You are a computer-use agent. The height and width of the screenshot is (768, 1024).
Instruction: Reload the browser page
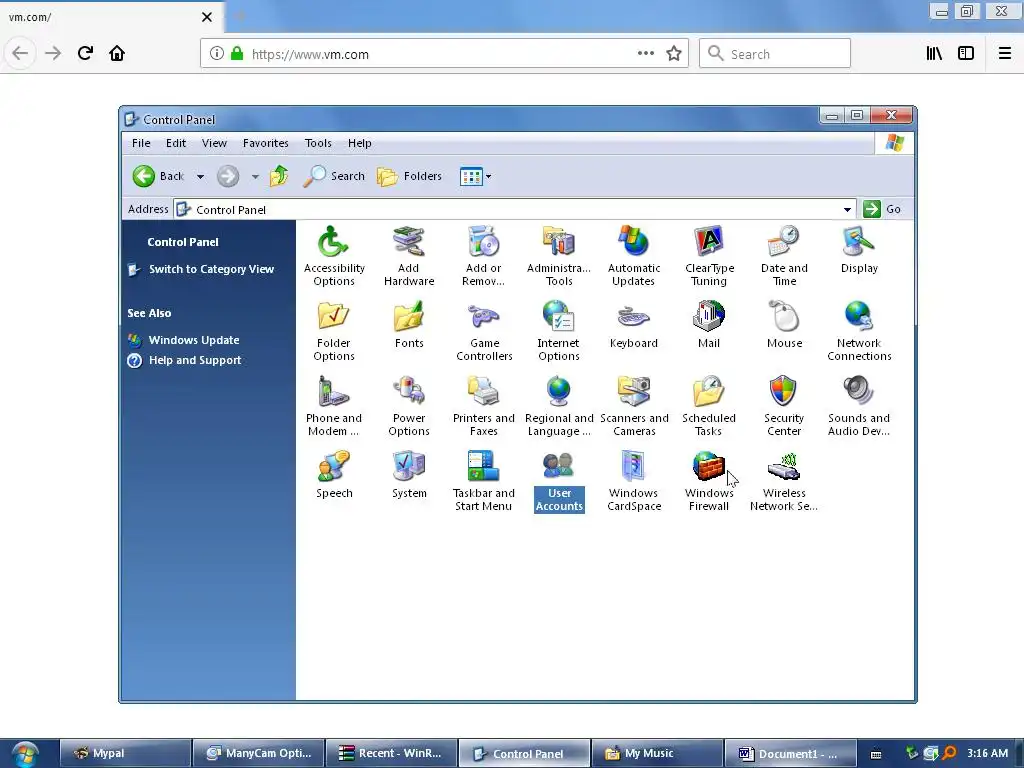85,53
